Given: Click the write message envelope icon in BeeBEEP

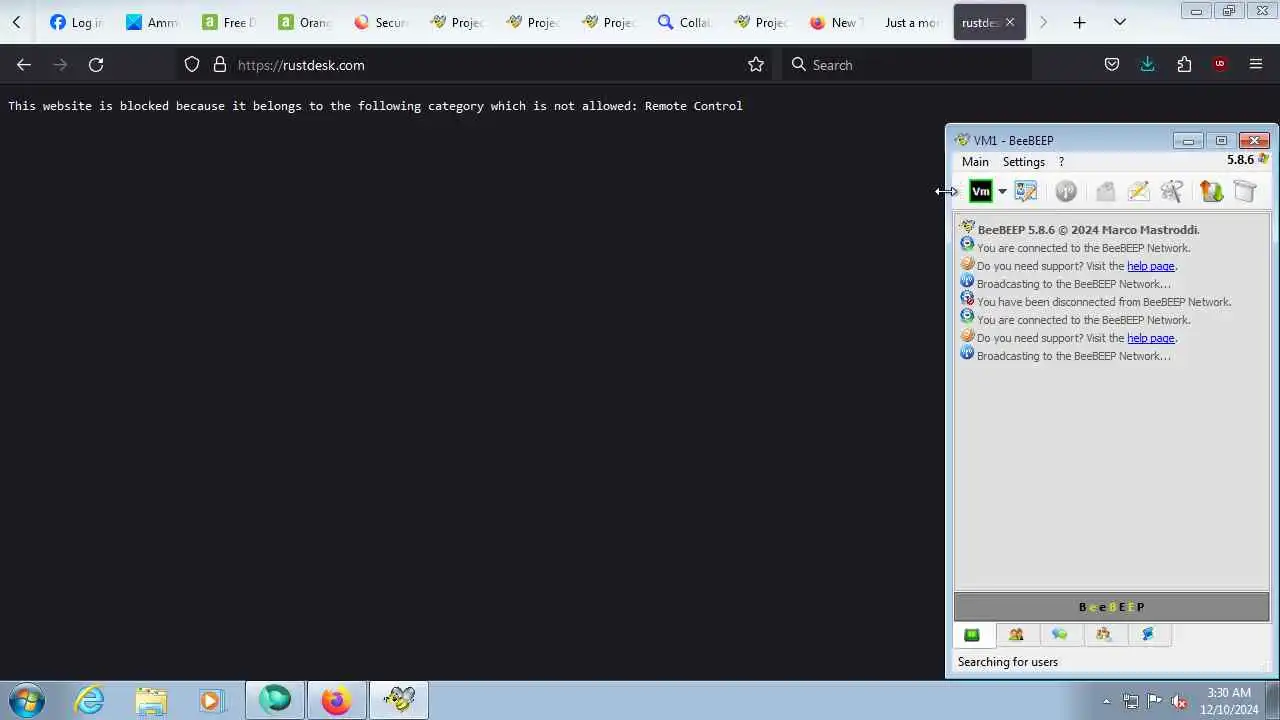Looking at the screenshot, I should (x=1138, y=191).
